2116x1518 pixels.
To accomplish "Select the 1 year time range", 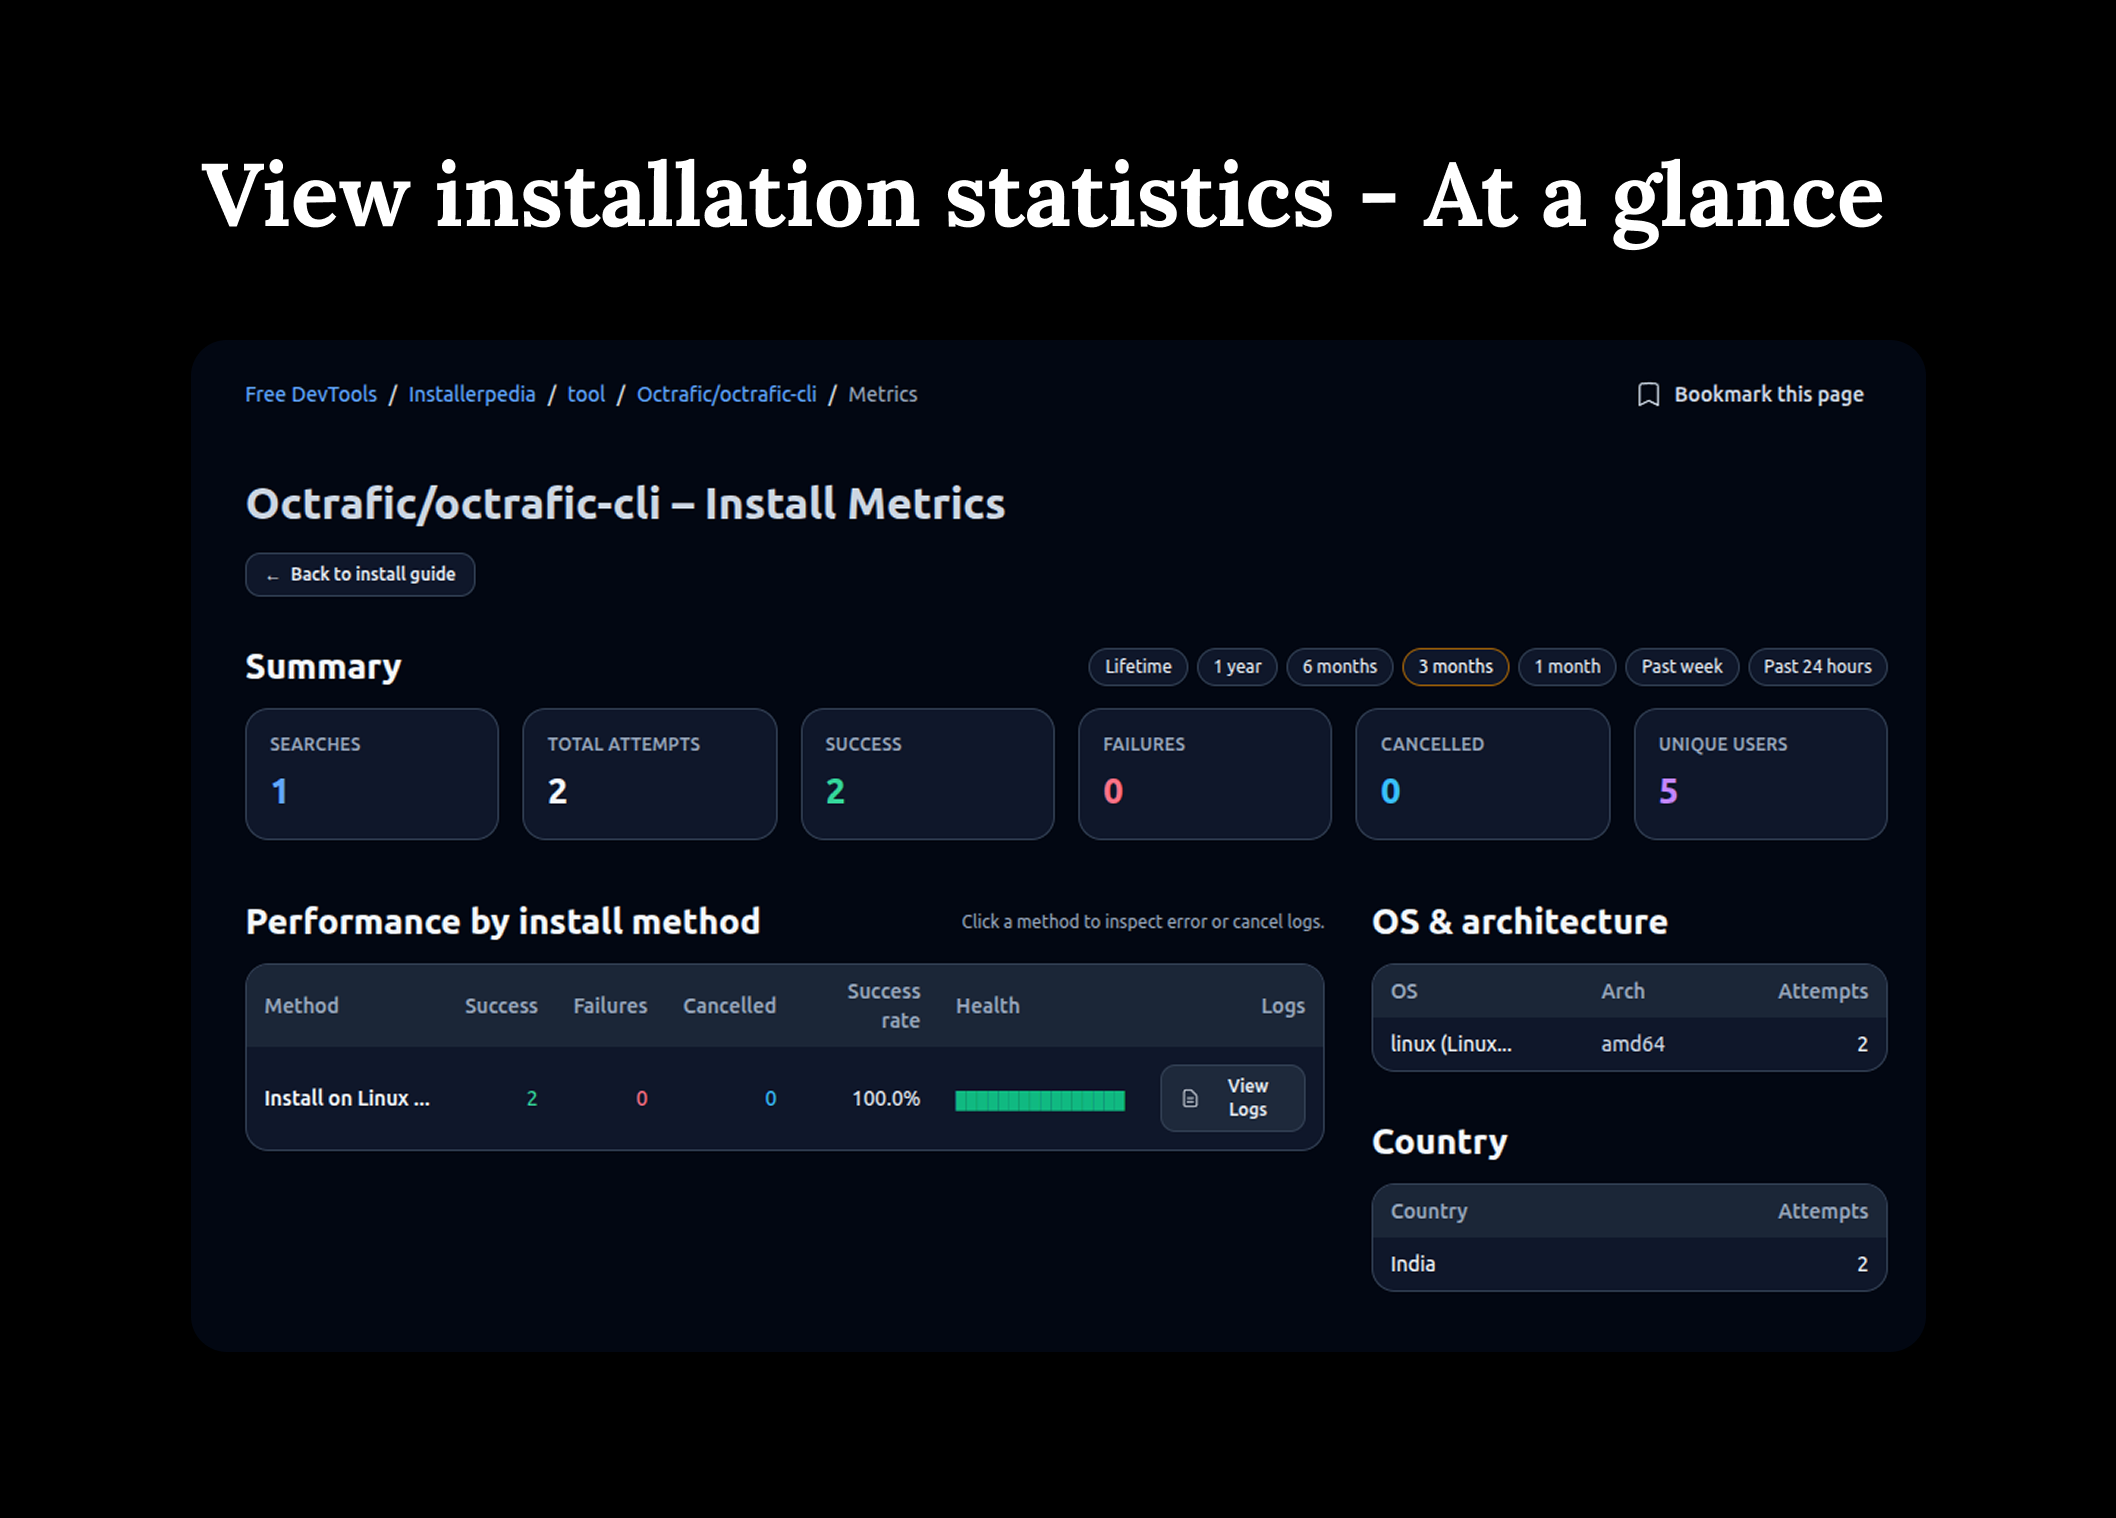I will click(x=1237, y=667).
